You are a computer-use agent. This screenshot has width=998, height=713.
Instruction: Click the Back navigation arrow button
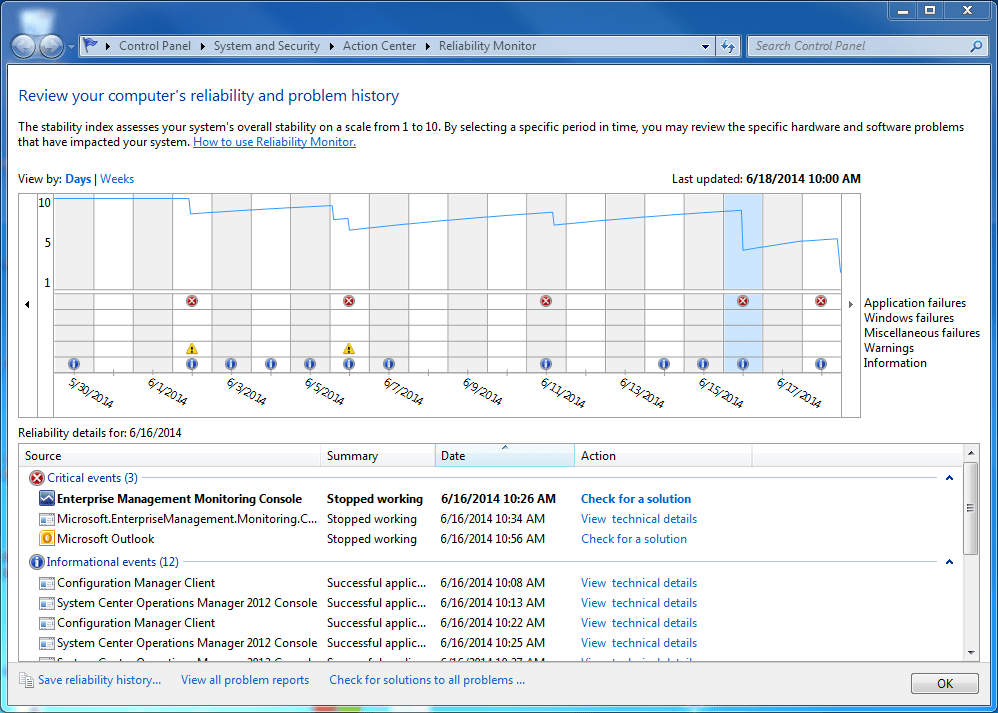(x=24, y=46)
